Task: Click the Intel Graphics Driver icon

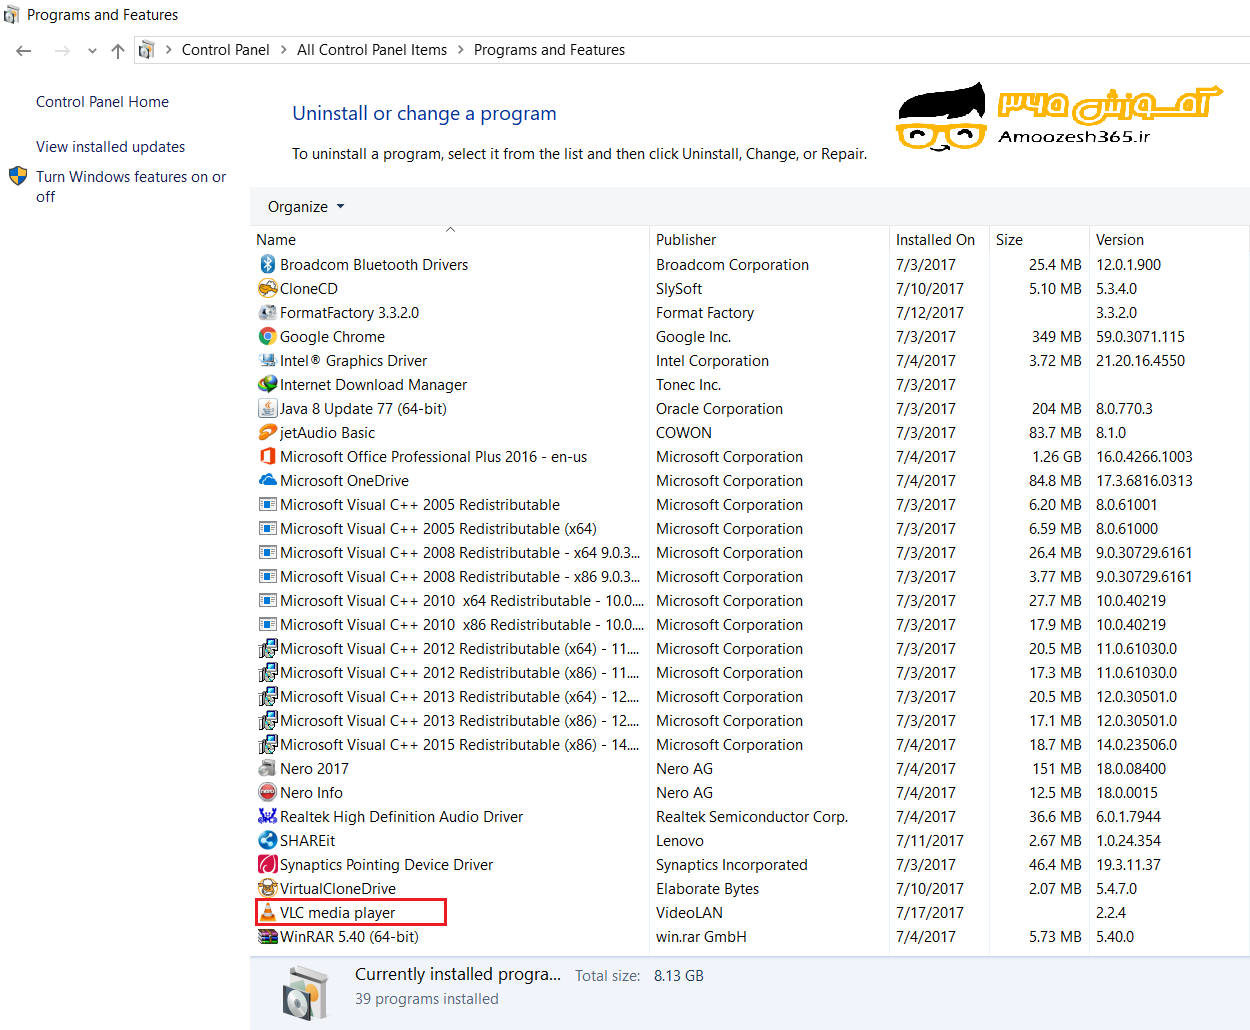Action: (x=267, y=360)
